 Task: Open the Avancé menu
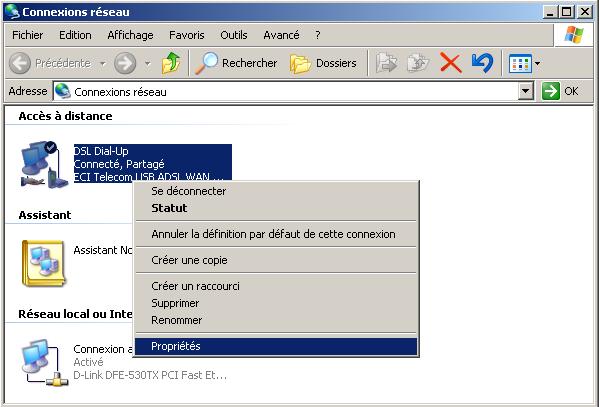tap(281, 35)
